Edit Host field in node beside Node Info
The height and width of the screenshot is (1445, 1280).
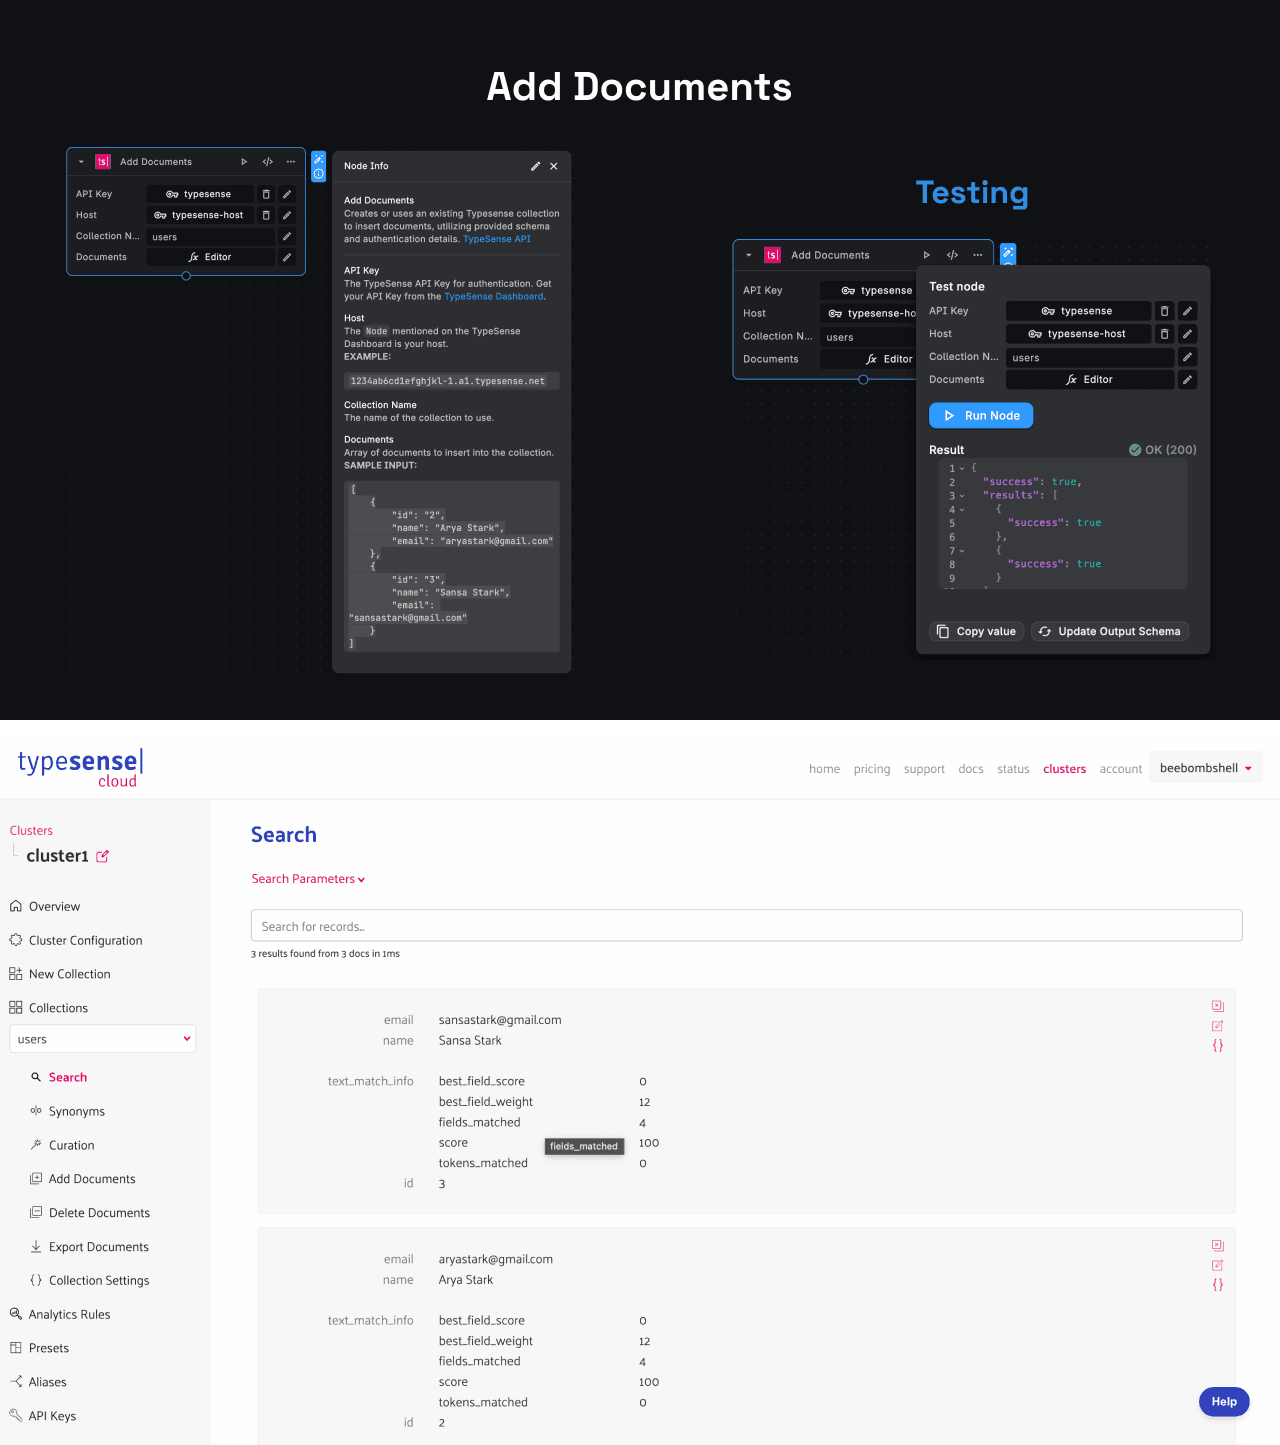coord(287,215)
